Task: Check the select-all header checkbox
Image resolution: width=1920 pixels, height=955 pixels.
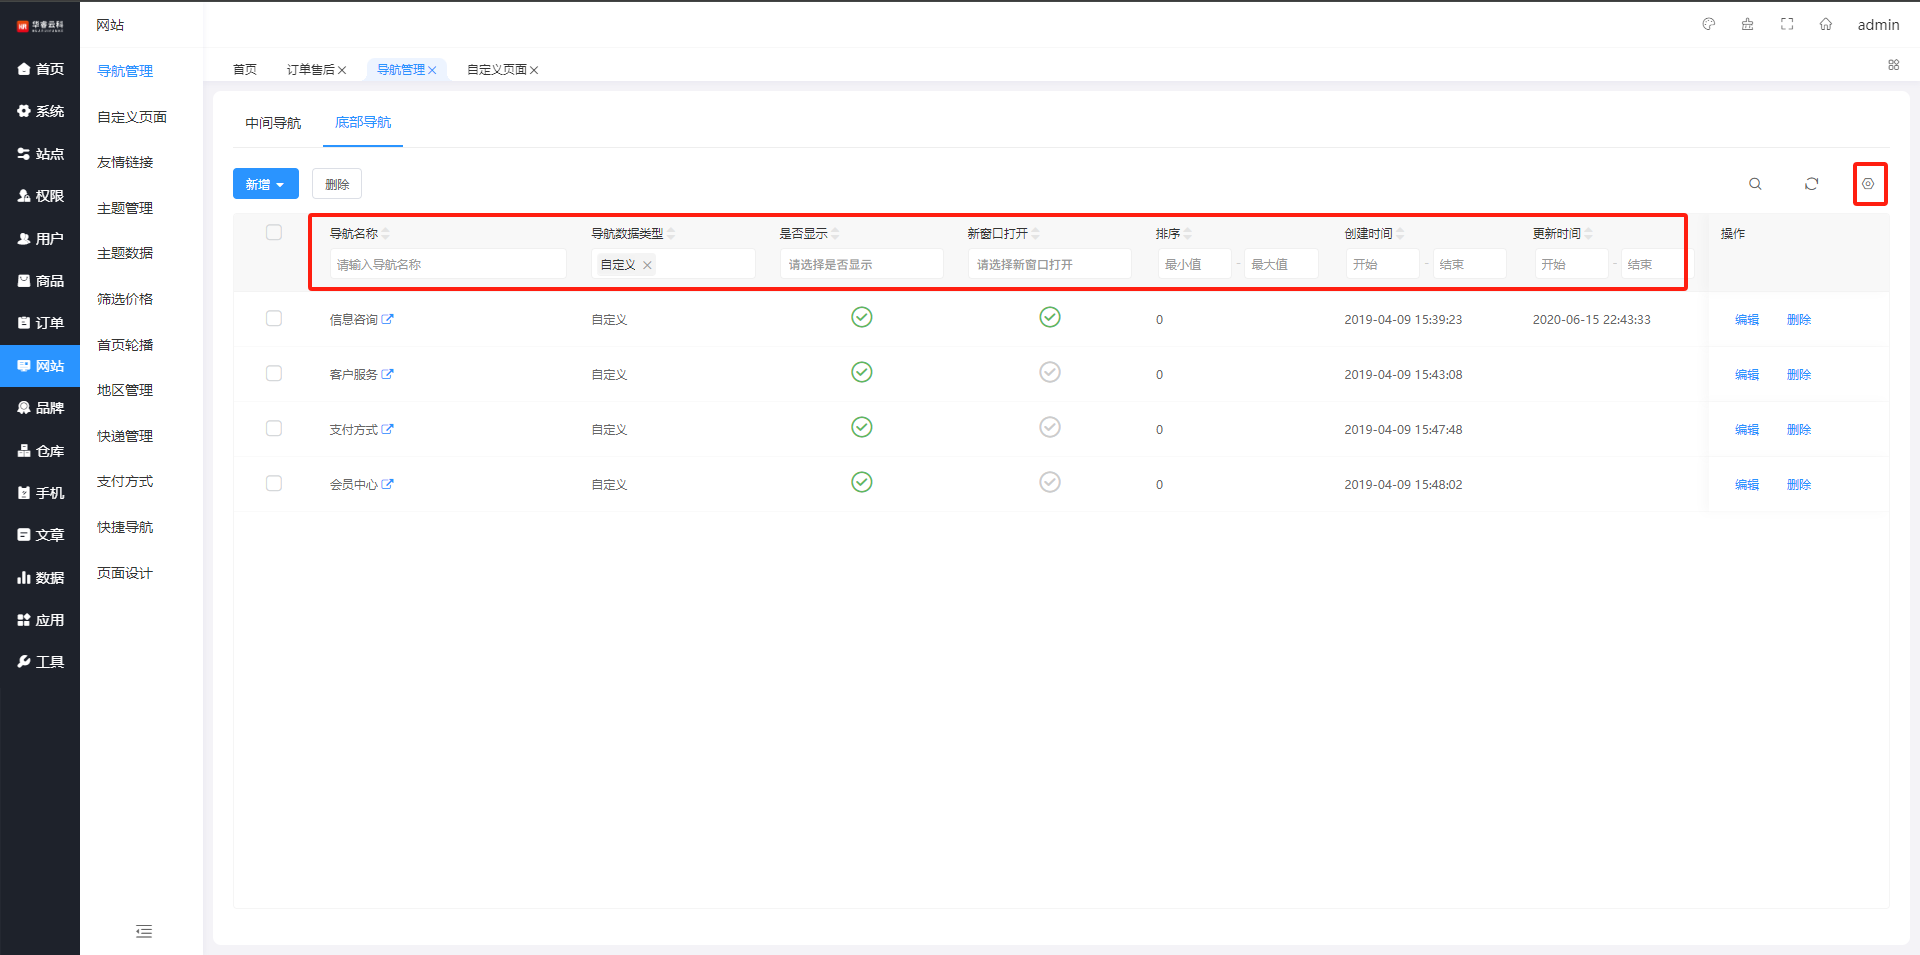Action: (x=274, y=233)
